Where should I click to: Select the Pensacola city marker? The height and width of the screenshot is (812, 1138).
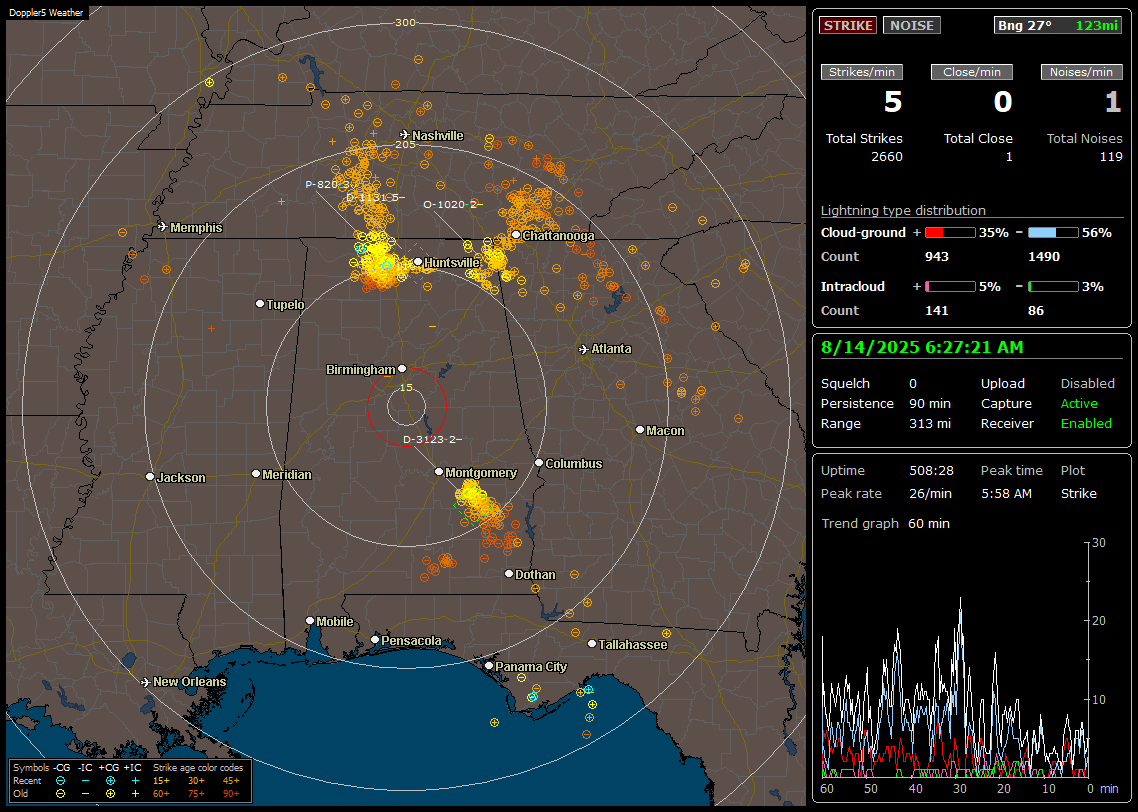pyautogui.click(x=375, y=639)
